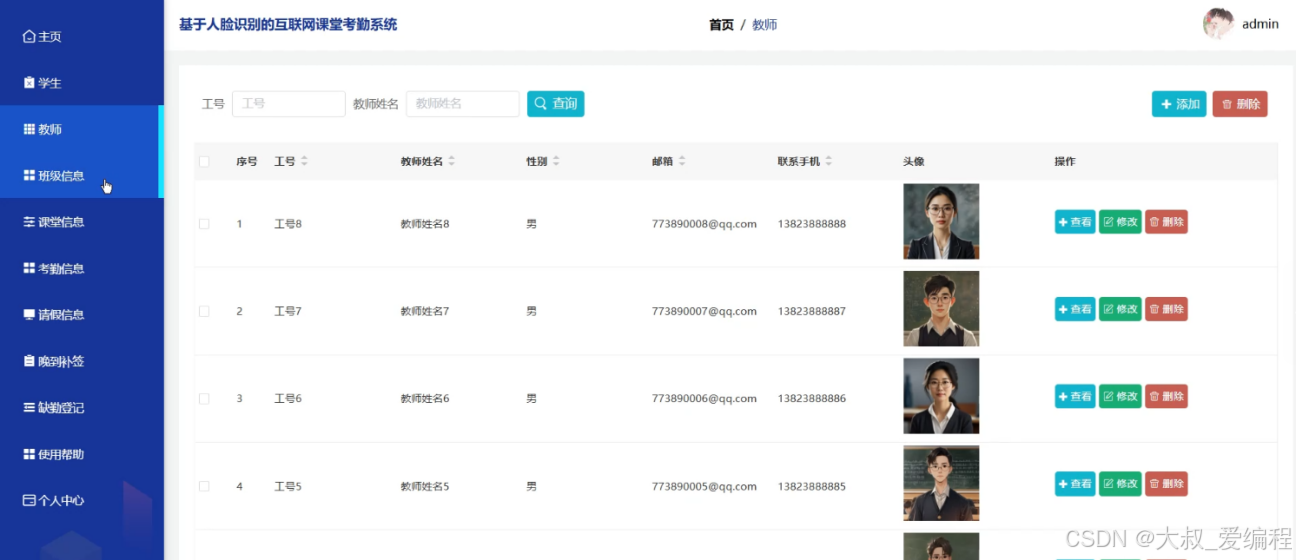
Task: Click the 教师 breadcrumb item
Action: [765, 25]
